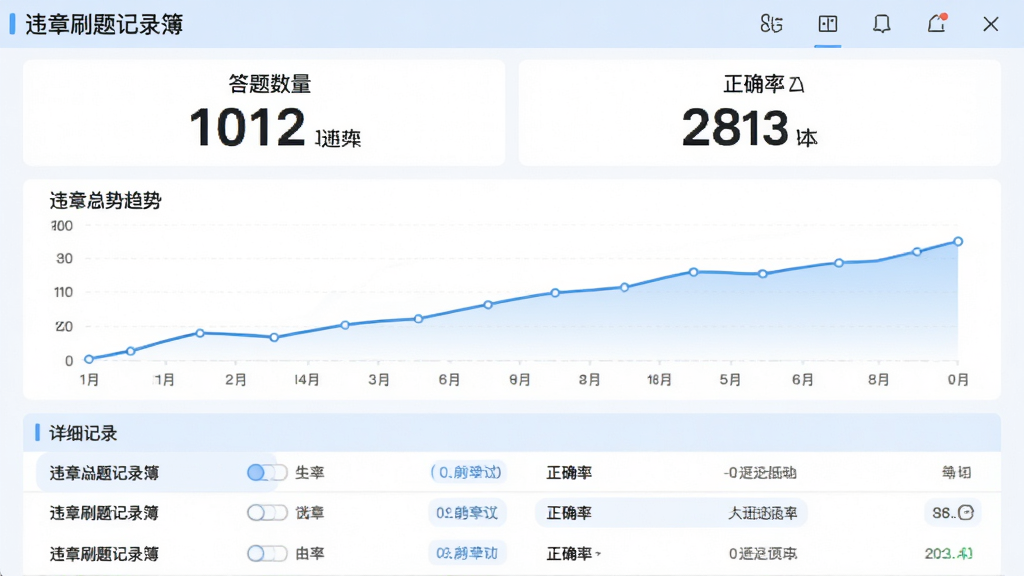Click the clock icon in second row

pos(966,513)
